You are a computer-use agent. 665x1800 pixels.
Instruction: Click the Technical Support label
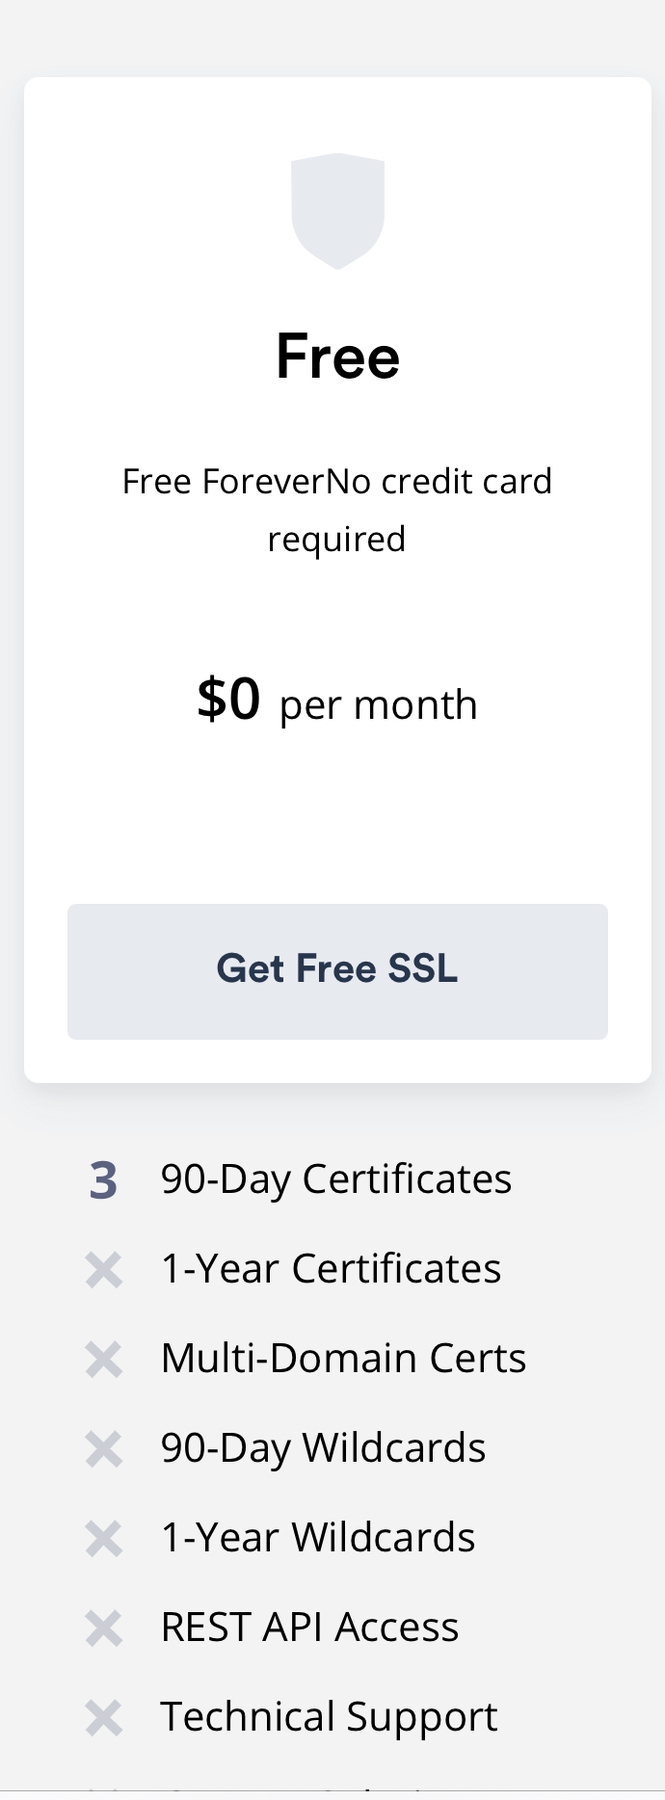(329, 1718)
